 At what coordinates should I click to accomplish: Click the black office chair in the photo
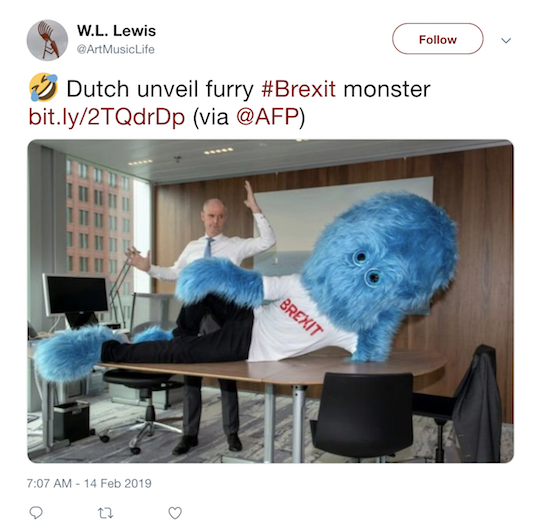click(365, 417)
